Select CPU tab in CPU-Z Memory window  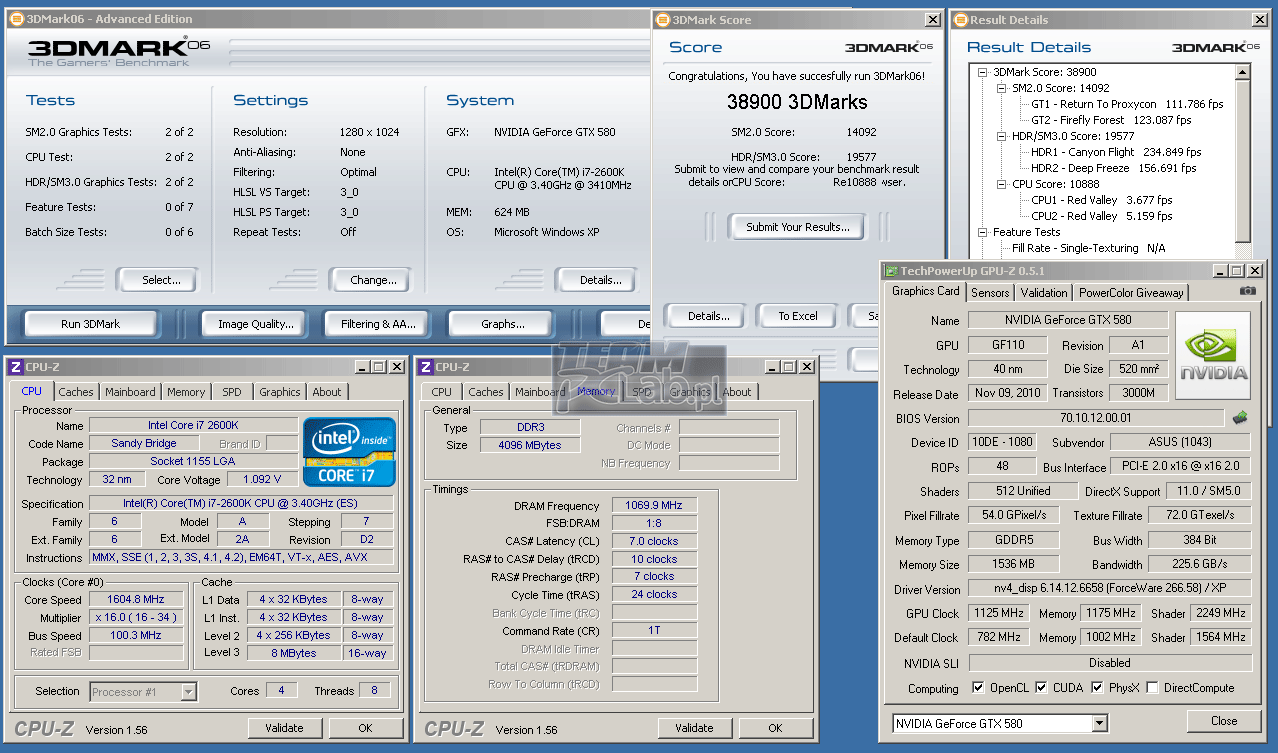tap(442, 392)
